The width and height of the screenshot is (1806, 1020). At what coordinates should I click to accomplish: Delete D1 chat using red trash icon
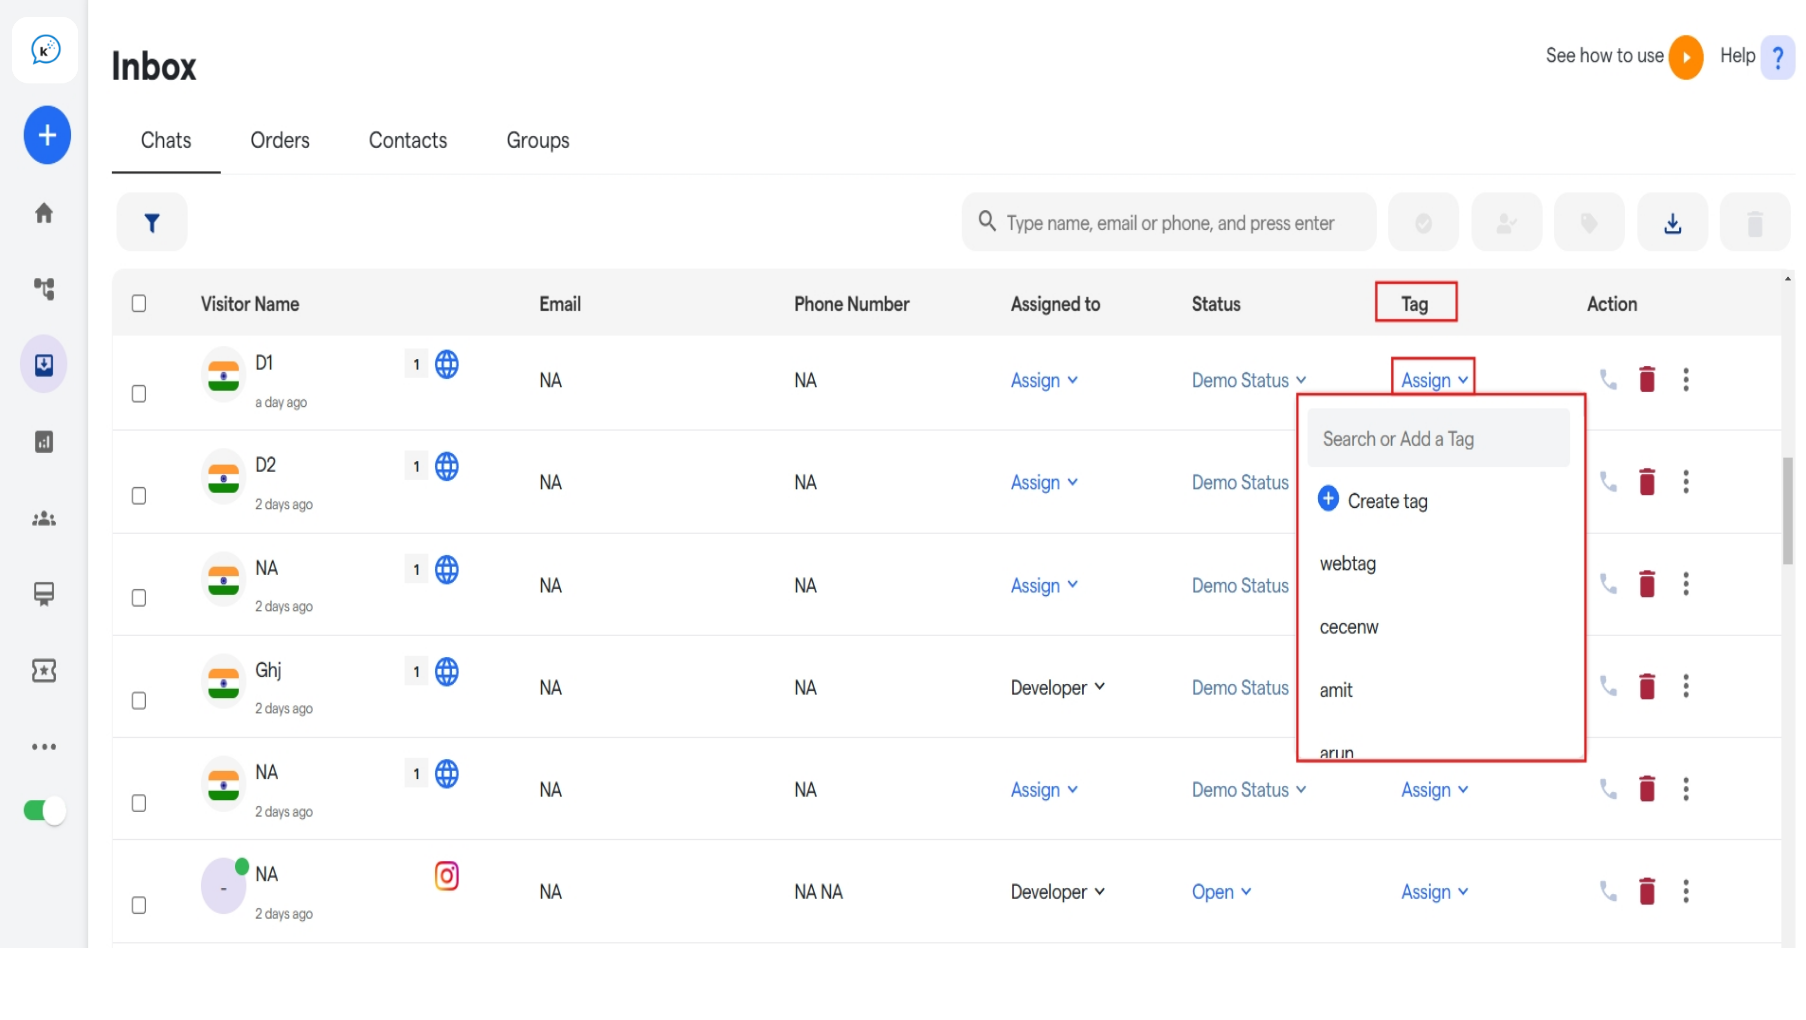(1647, 379)
